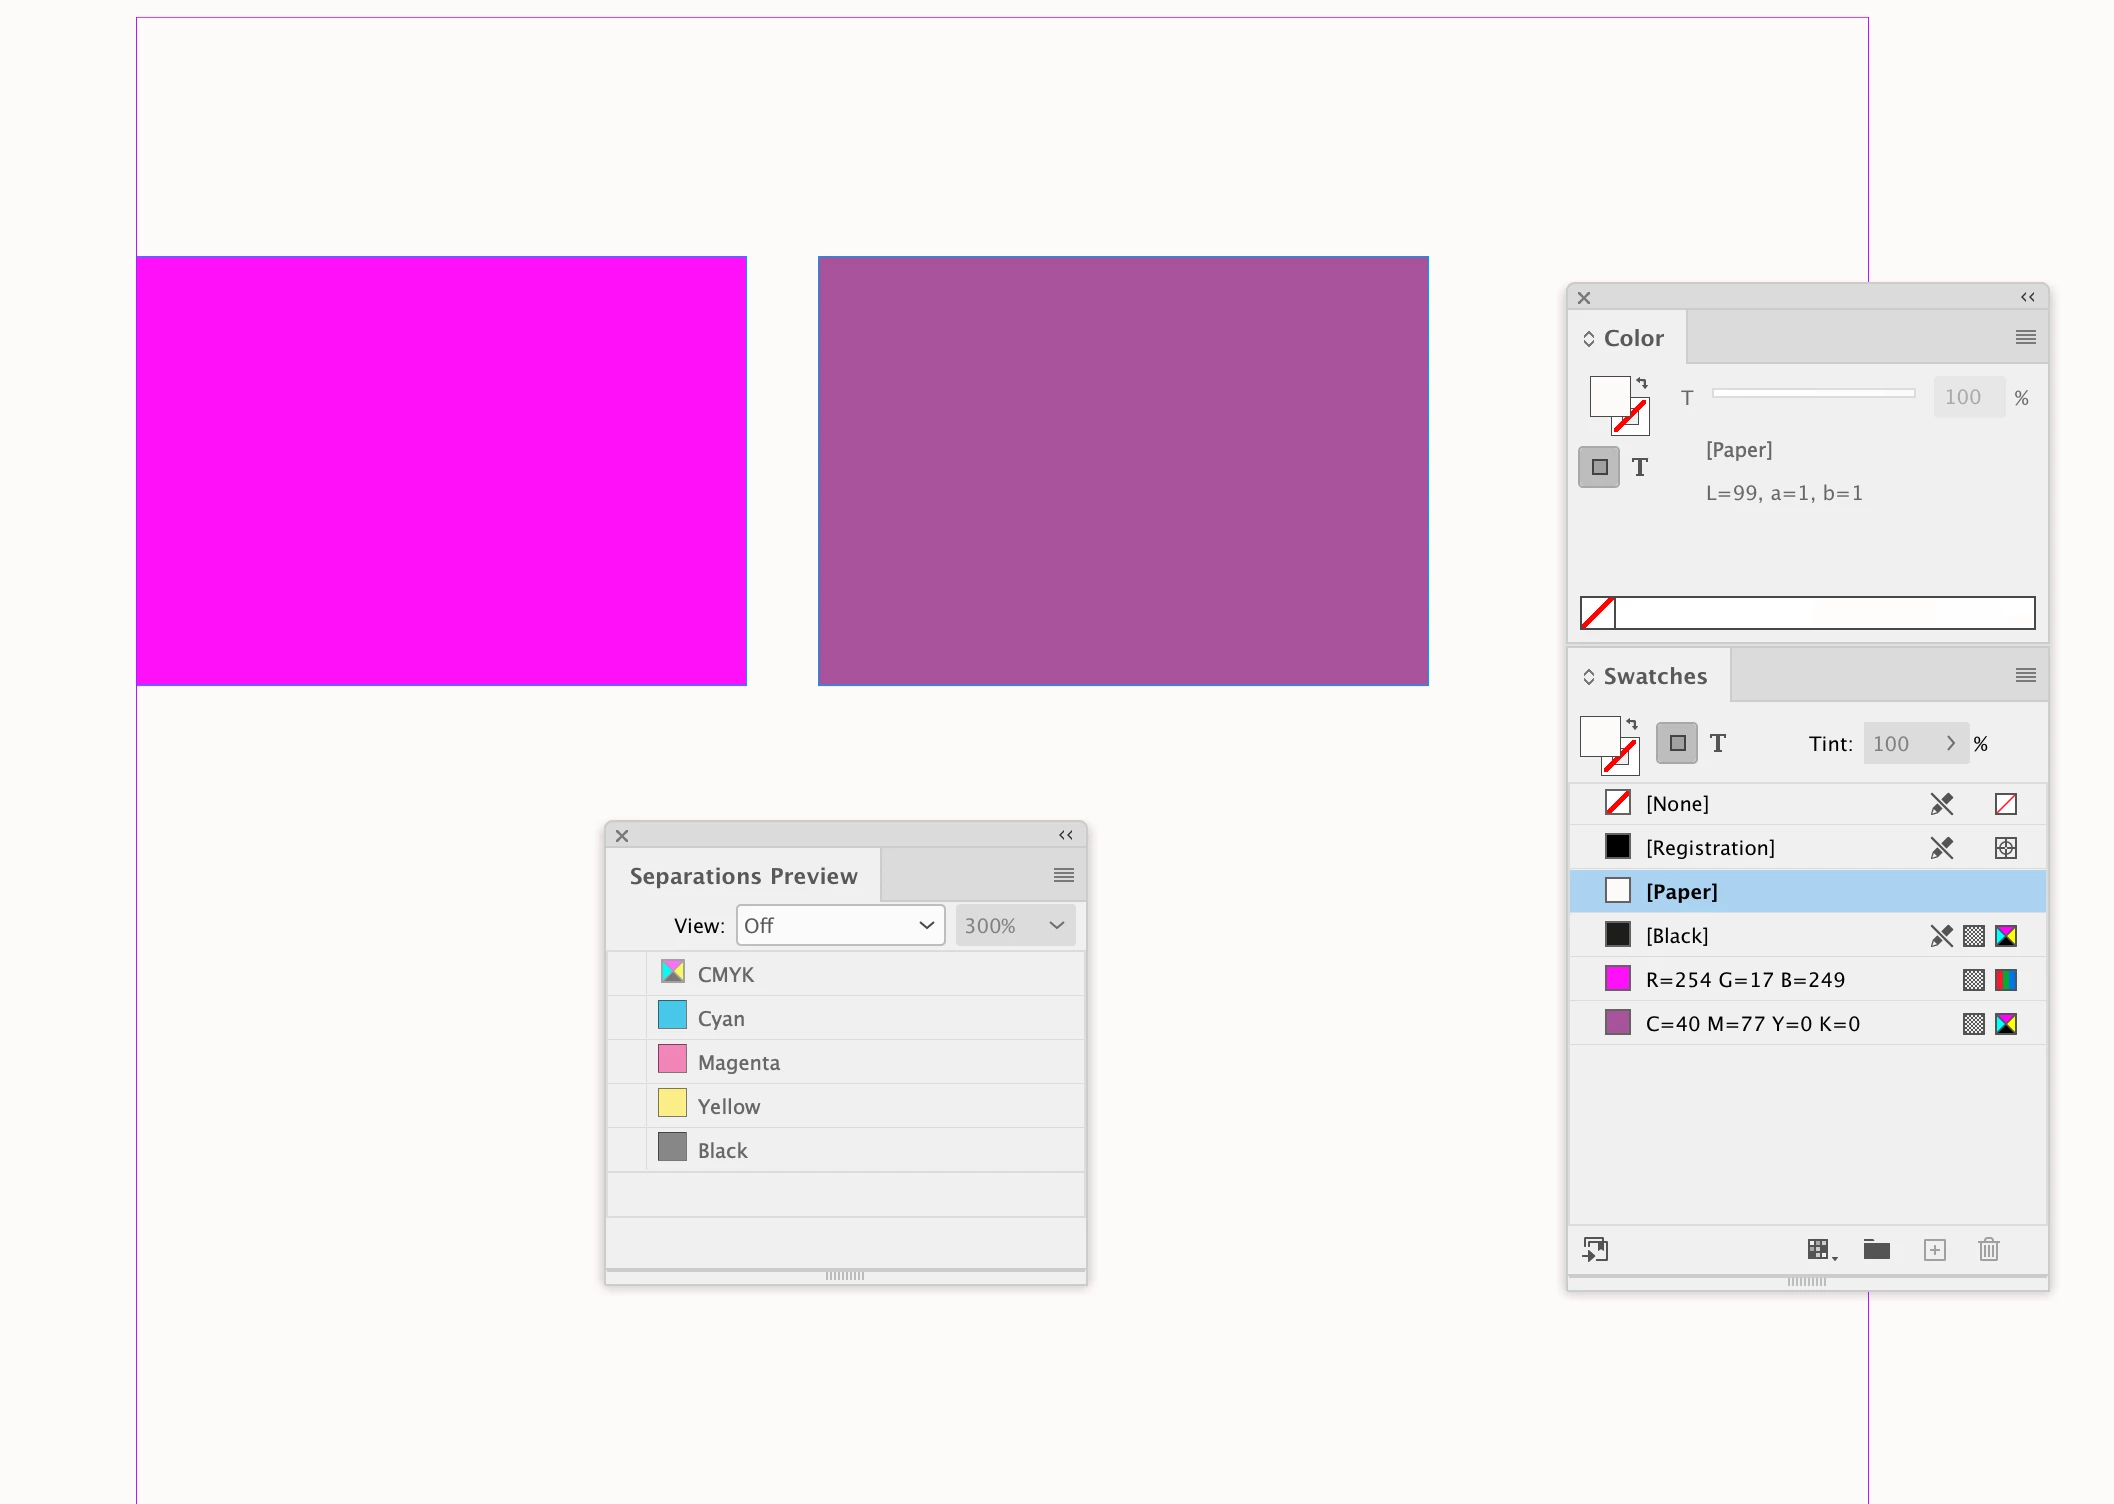Click the New Color Group folder icon
This screenshot has height=1504, width=2114.
click(x=1876, y=1250)
